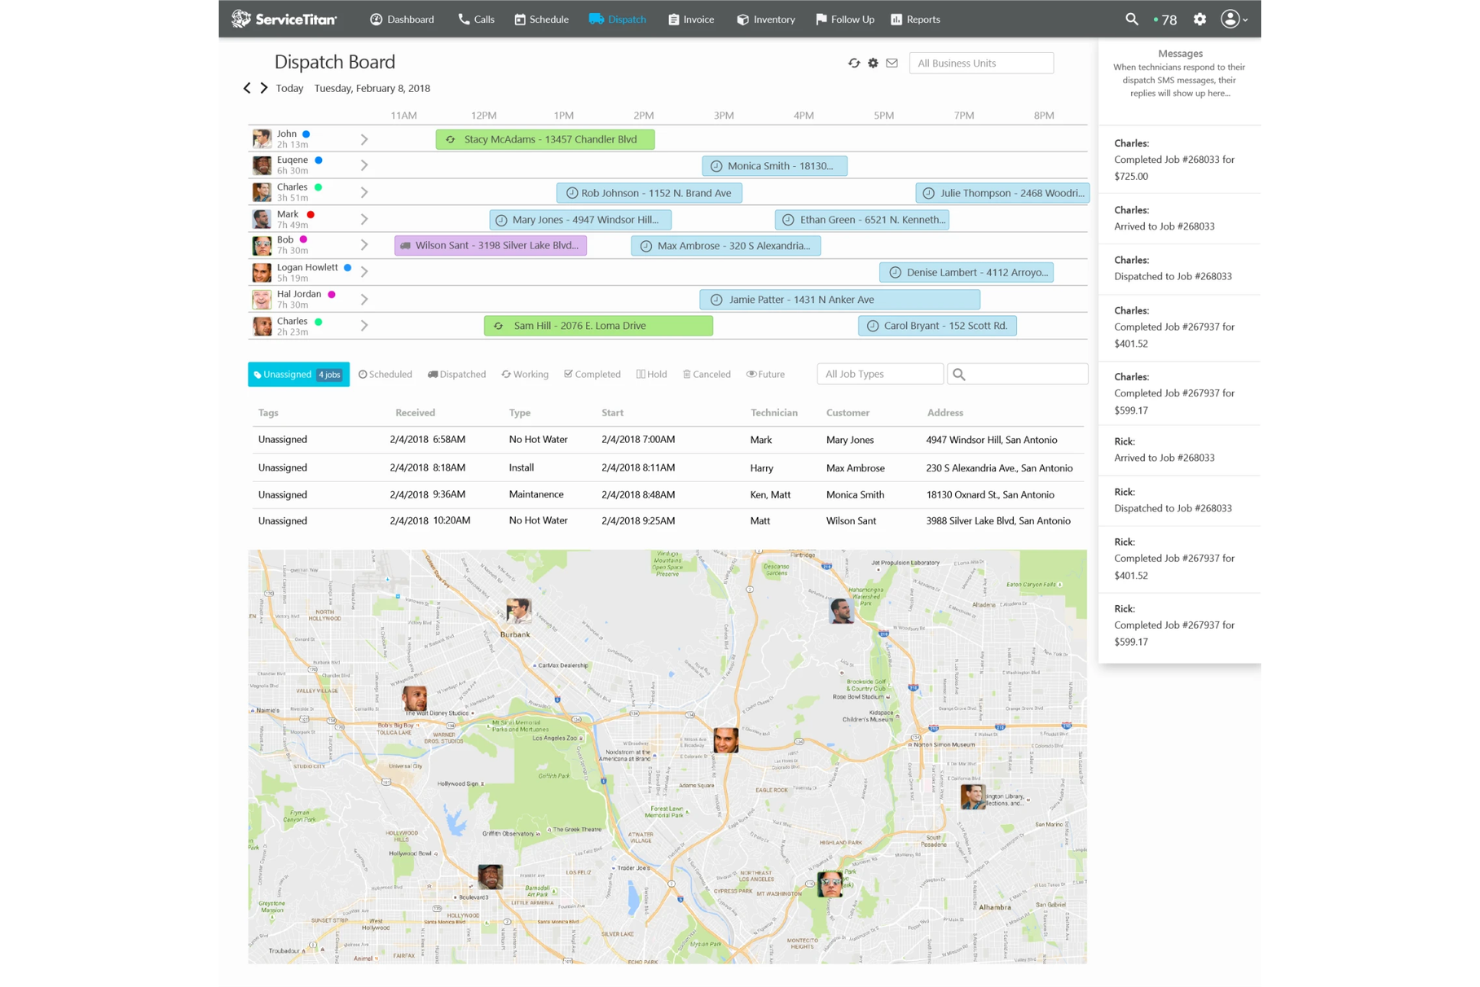The height and width of the screenshot is (987, 1480).
Task: Open Dispatch Board settings gear
Action: [x=873, y=62]
